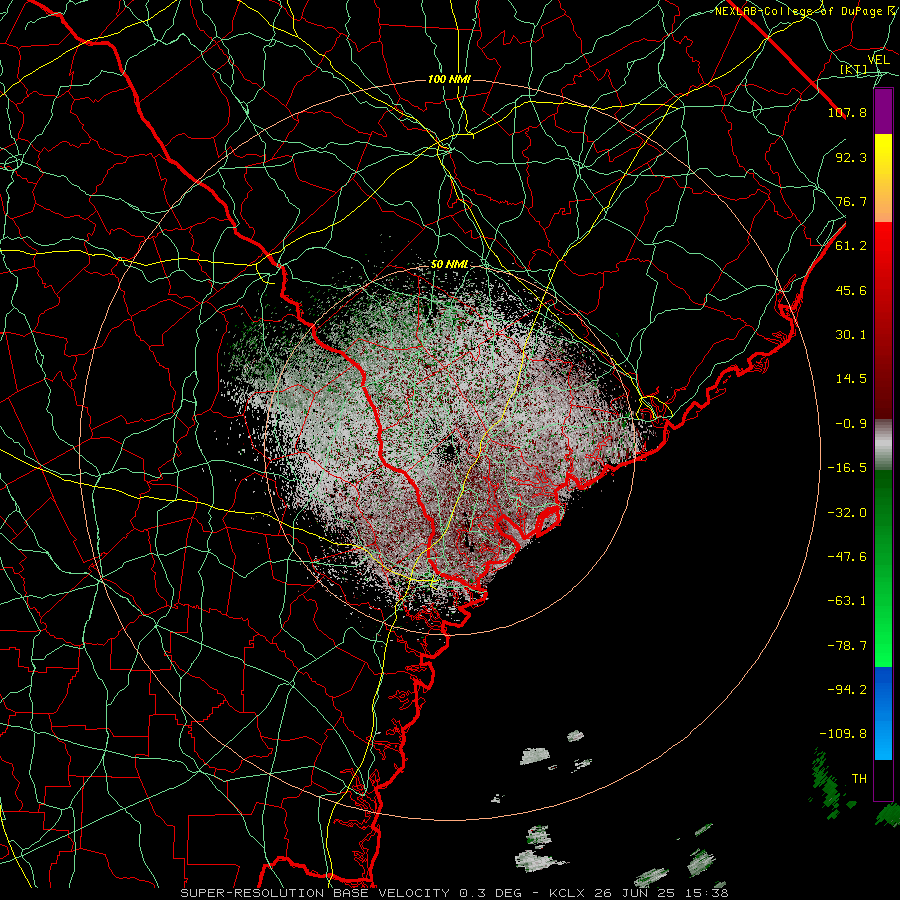
Task: Click the TH legend label
Action: 859,779
